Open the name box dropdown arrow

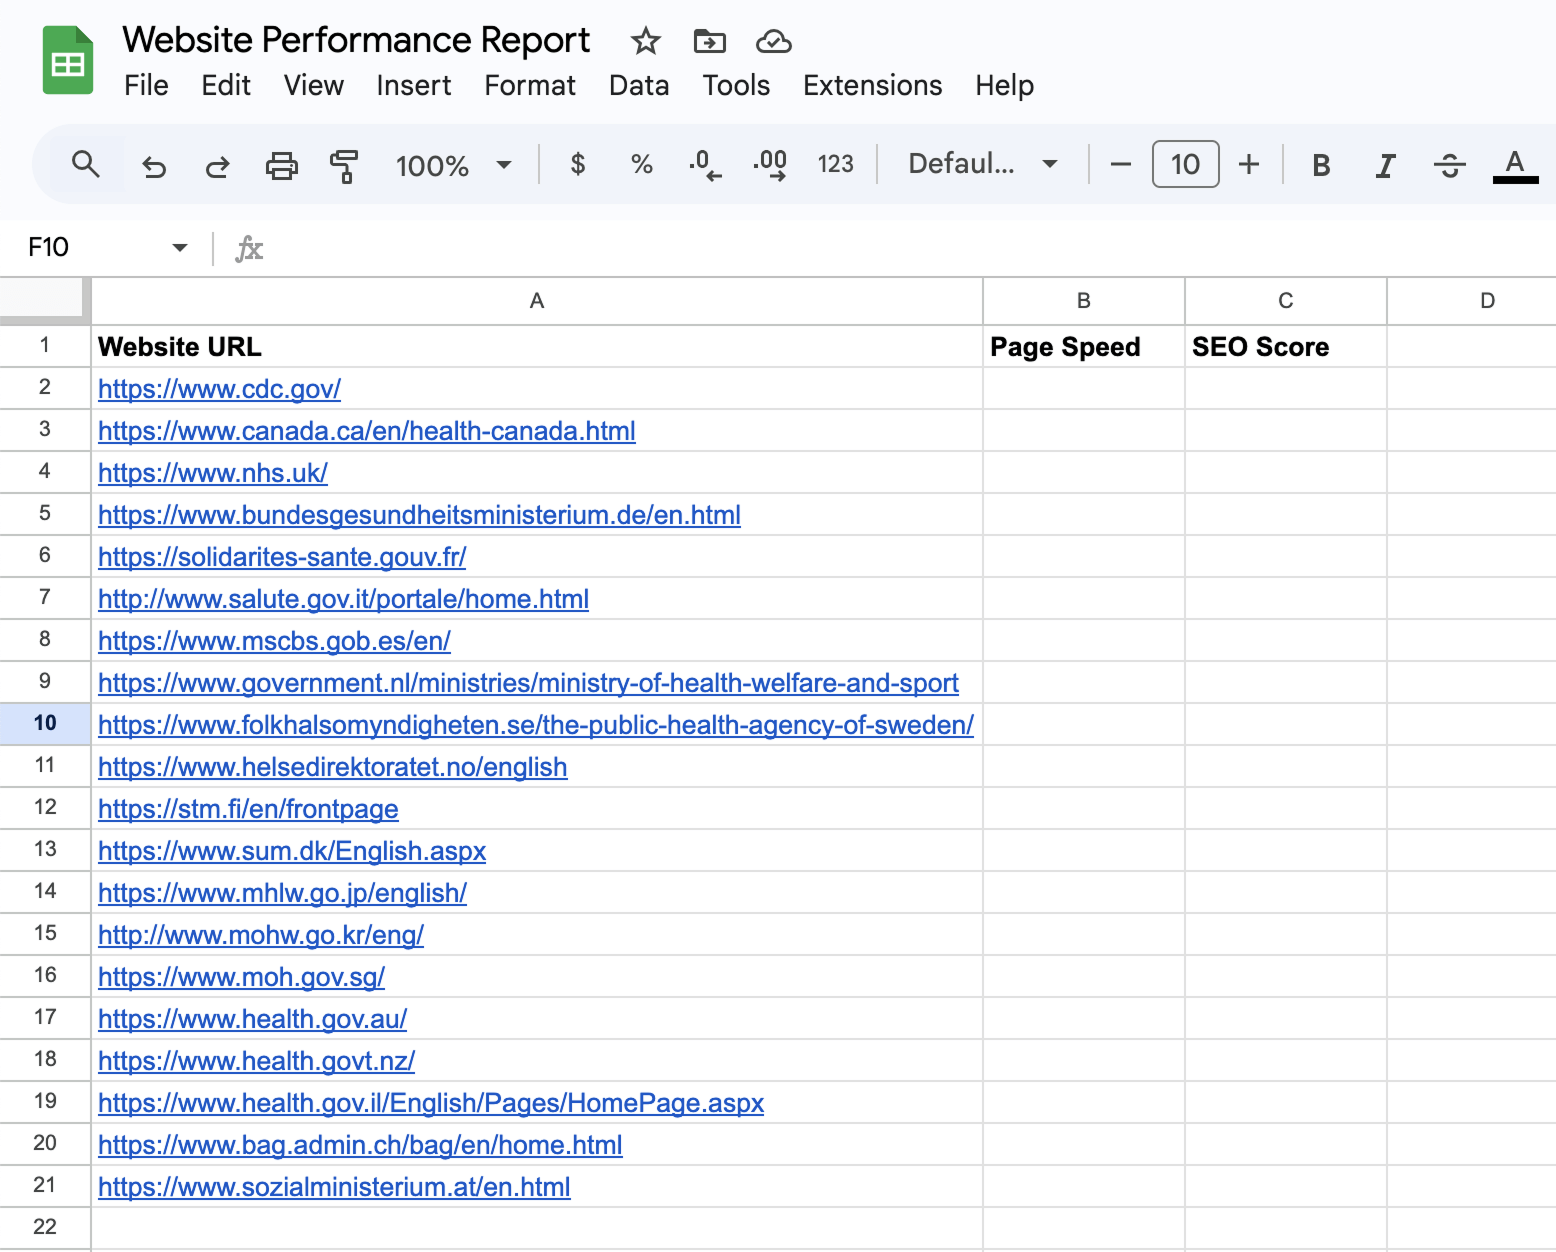[x=180, y=247]
